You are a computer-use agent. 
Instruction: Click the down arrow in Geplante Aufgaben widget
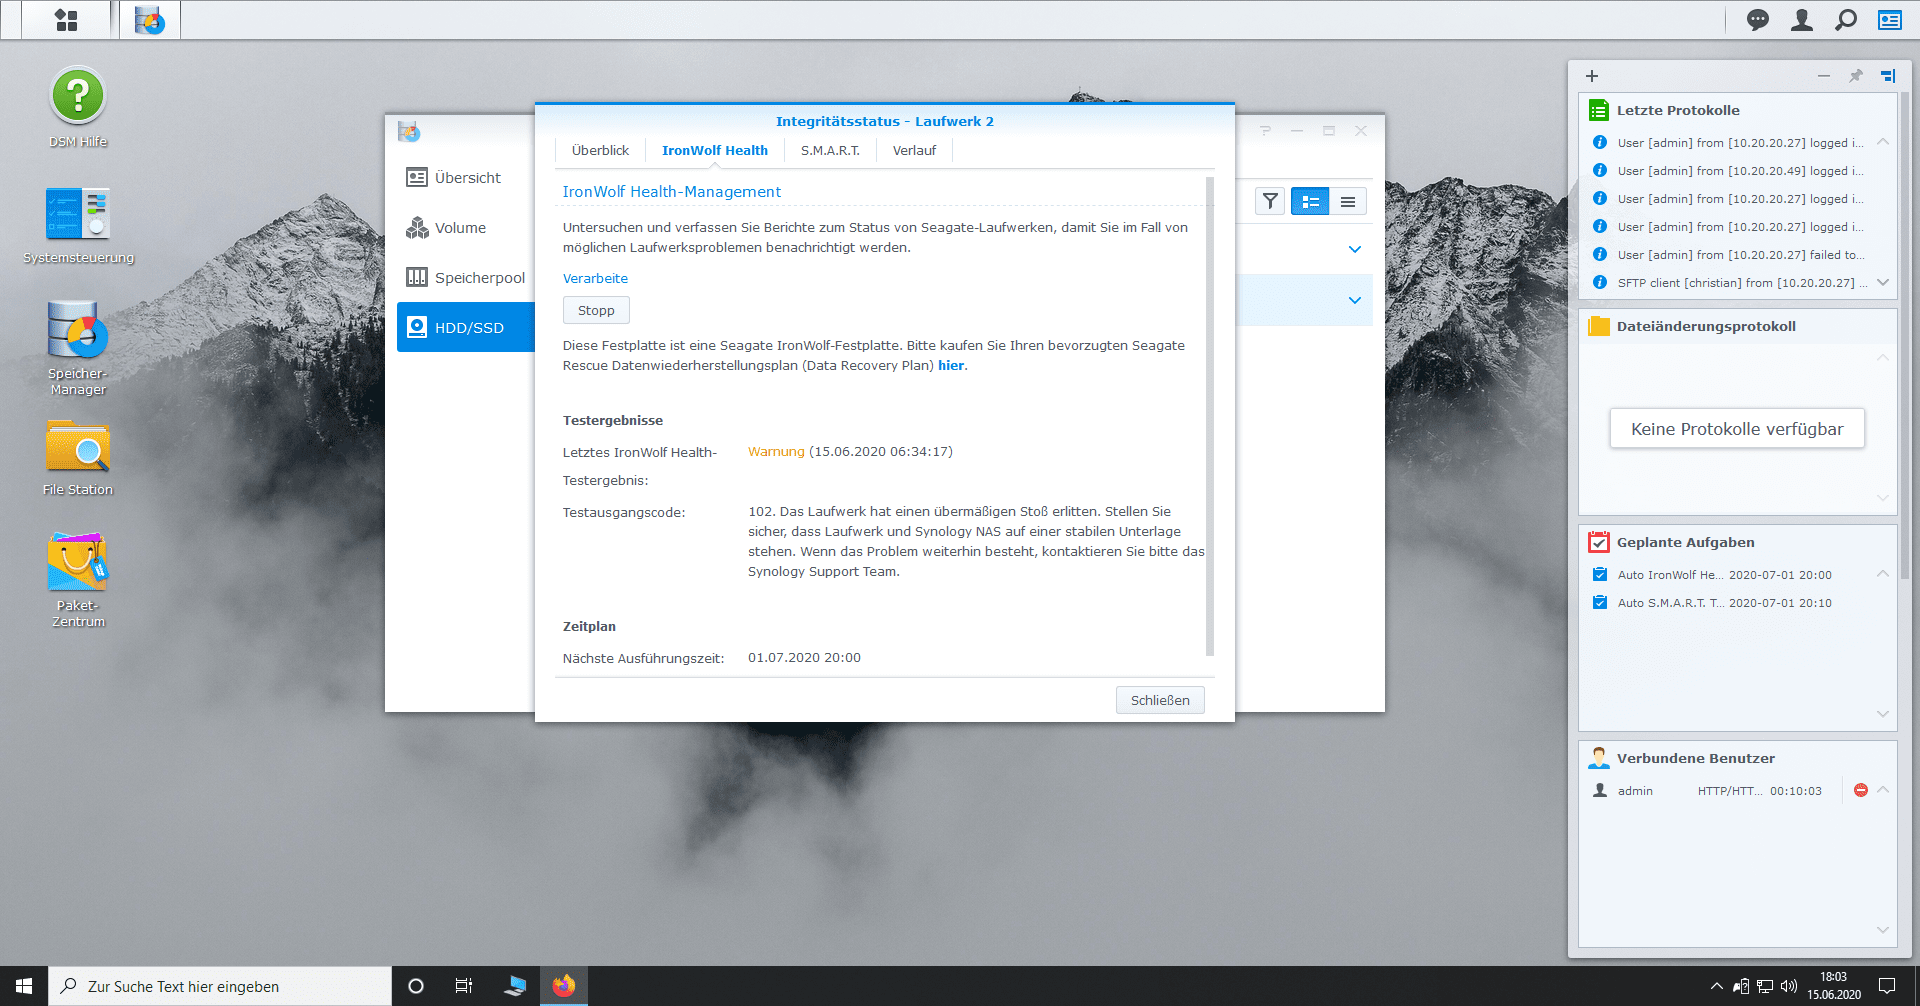coord(1883,714)
